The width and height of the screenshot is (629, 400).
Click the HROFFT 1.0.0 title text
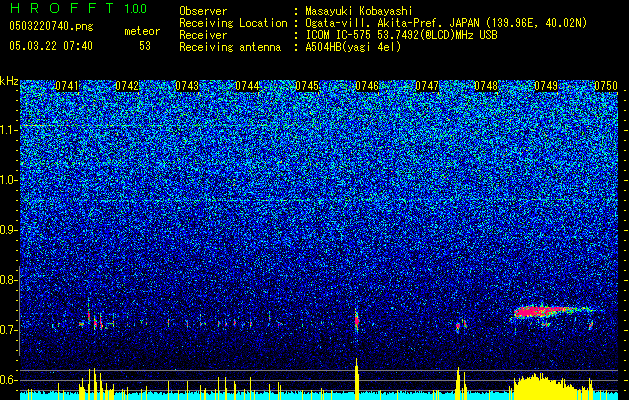point(79,8)
